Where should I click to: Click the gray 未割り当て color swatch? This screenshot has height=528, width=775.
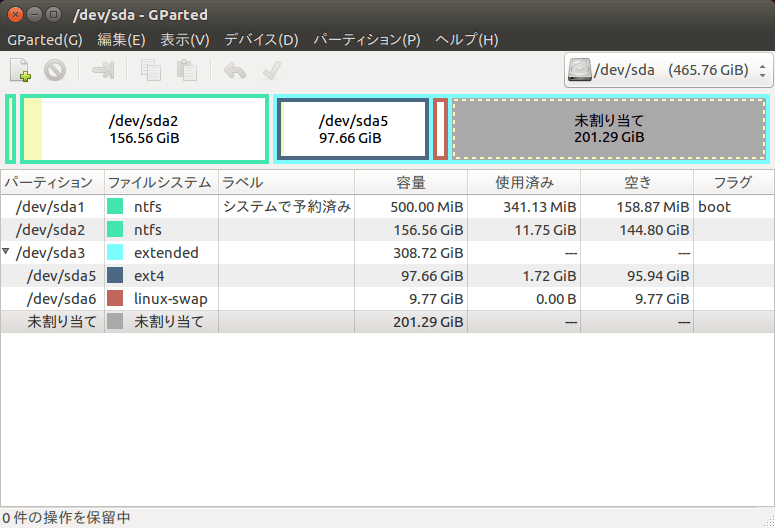click(115, 321)
